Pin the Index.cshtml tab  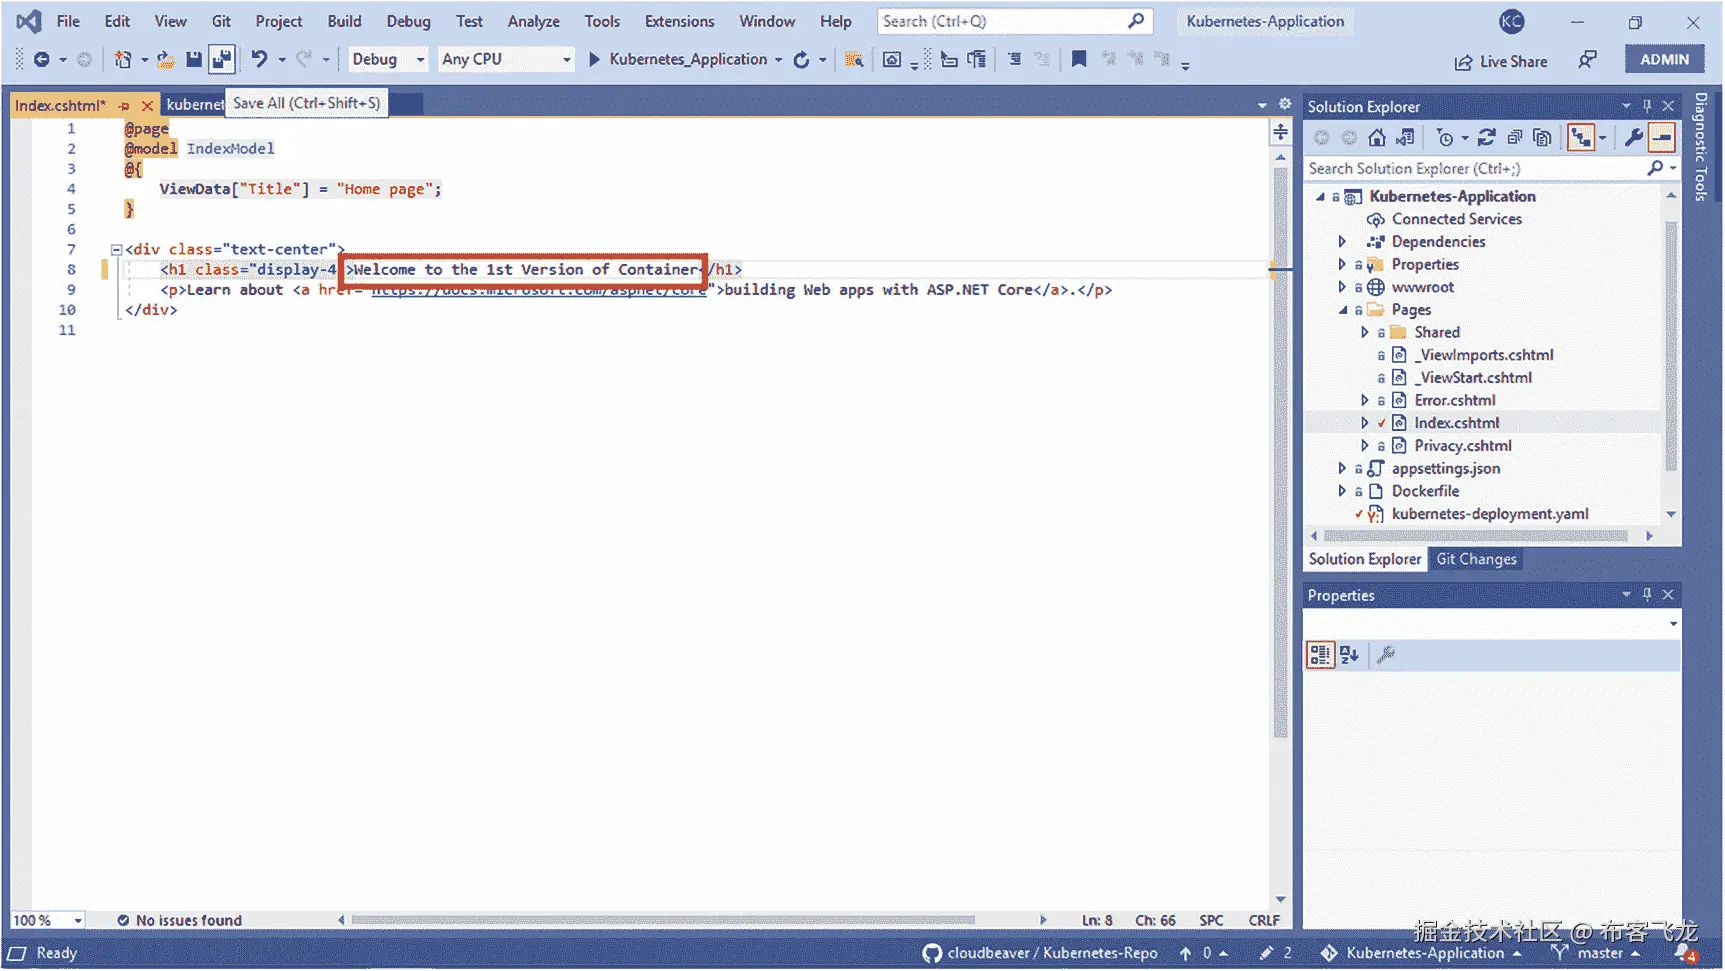124,105
